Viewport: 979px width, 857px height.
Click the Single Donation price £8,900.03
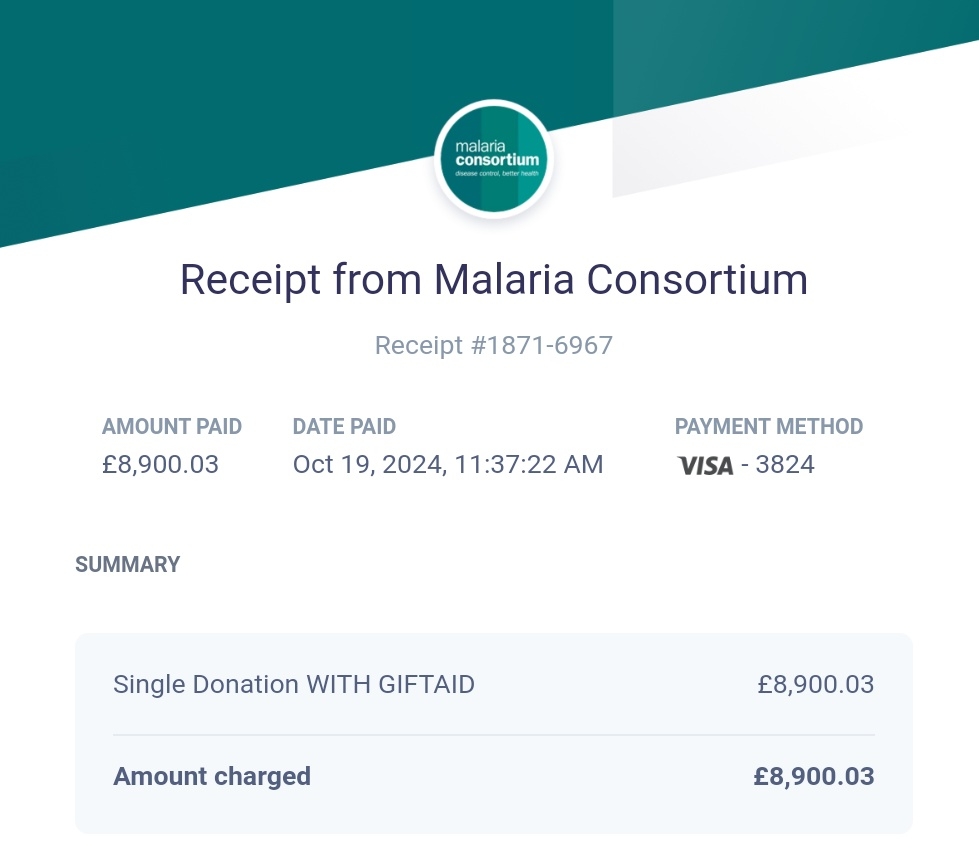(x=815, y=685)
